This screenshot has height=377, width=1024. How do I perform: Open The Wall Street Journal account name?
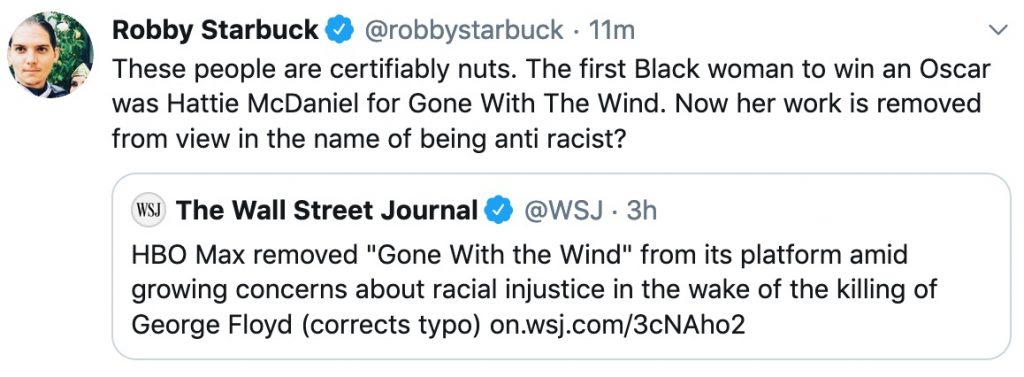(327, 210)
